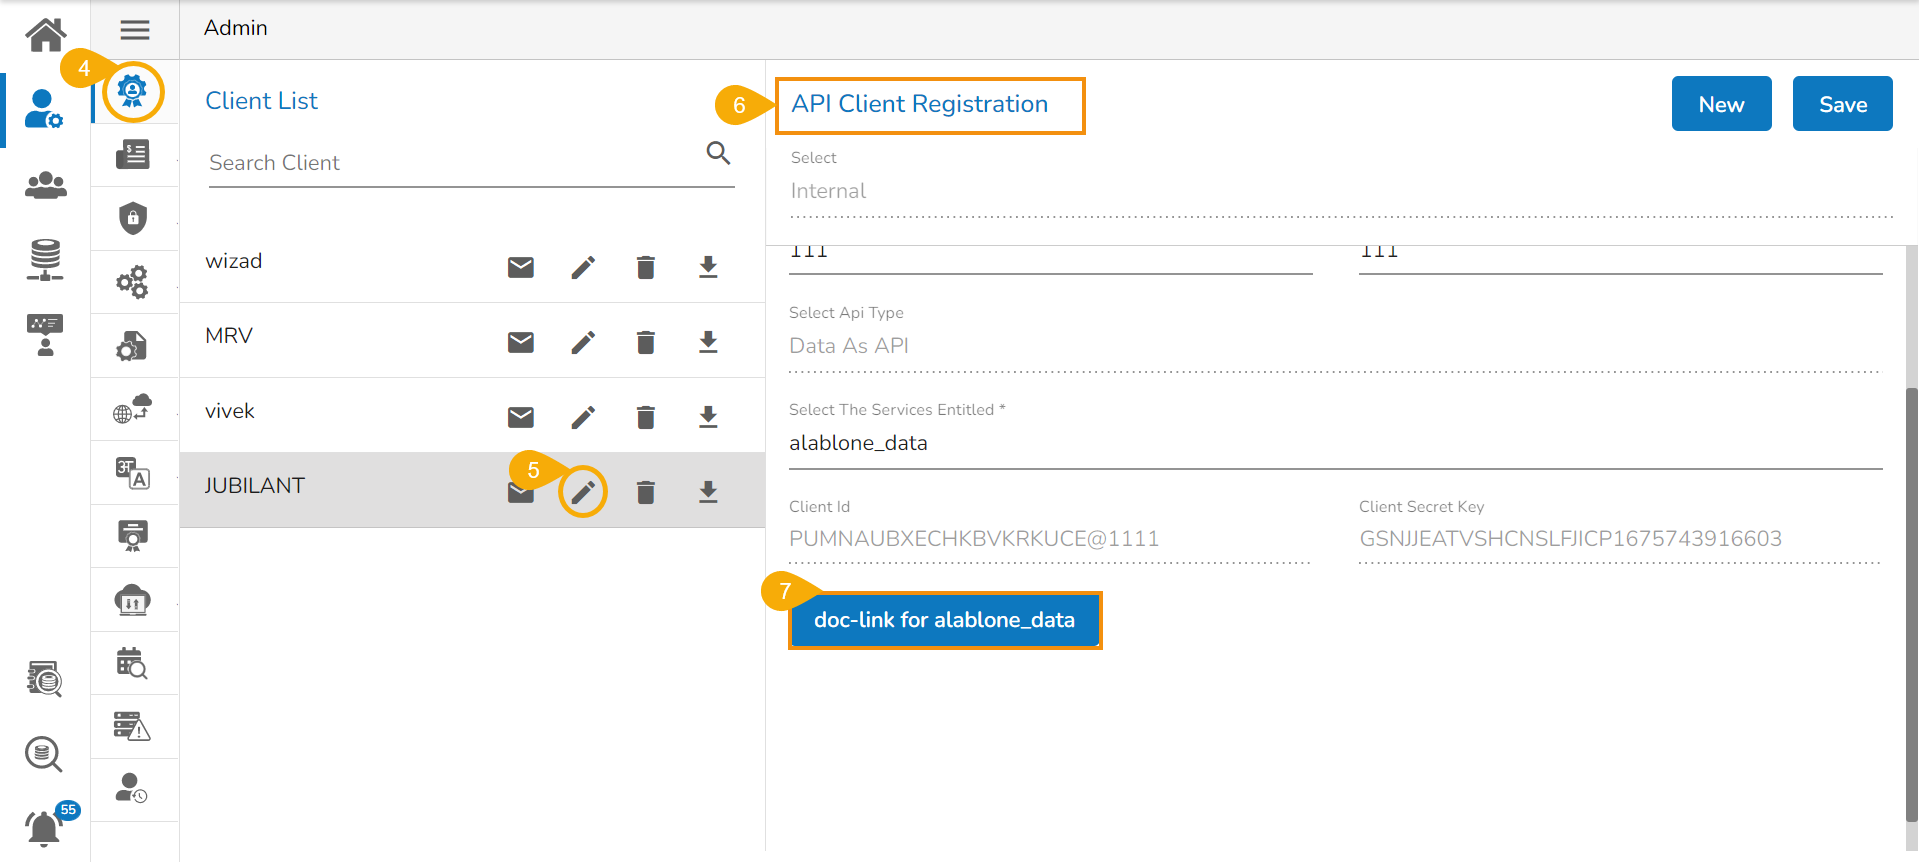Edit the vivek client
This screenshot has height=862, width=1919.
pos(583,417)
